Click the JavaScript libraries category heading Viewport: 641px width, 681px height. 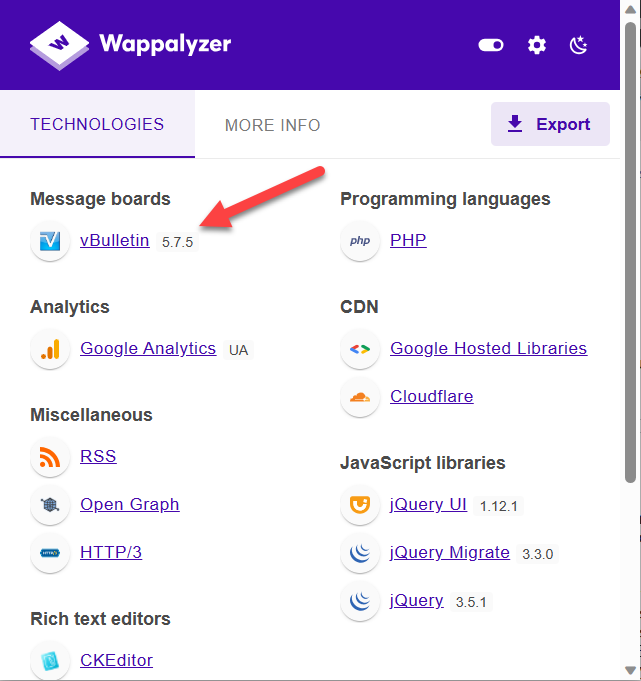coord(423,463)
